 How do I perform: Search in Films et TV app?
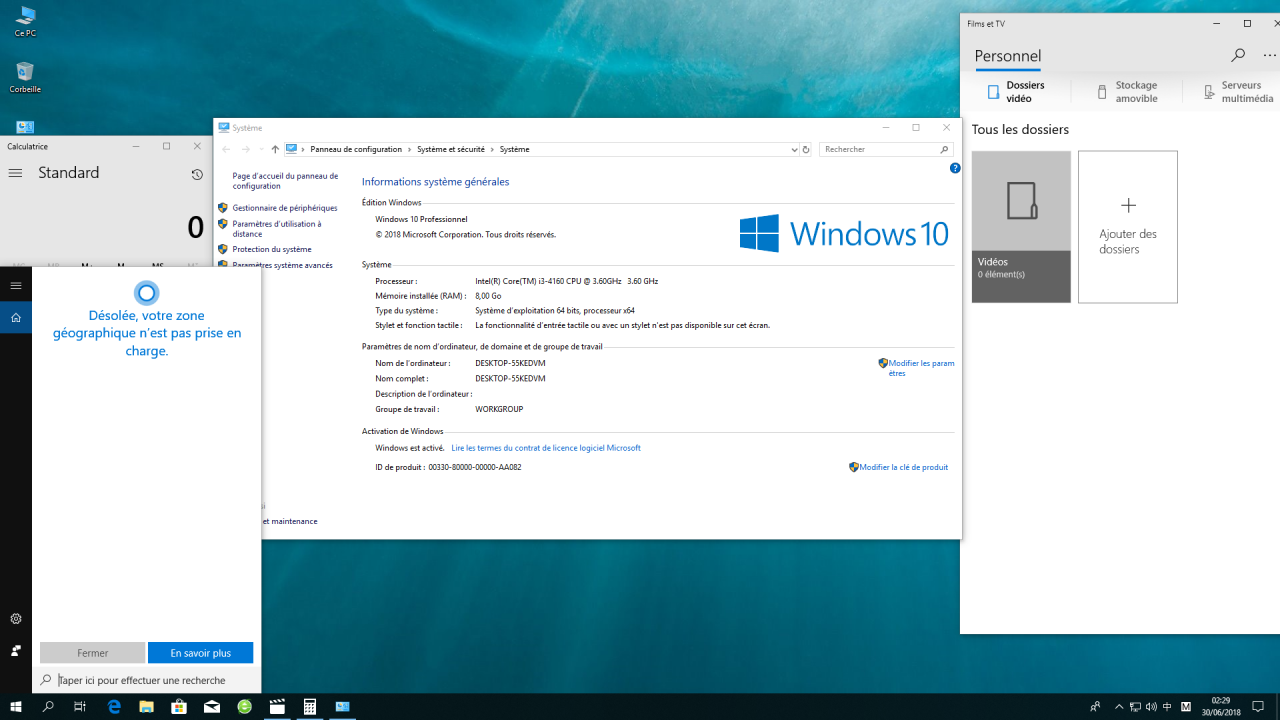[1238, 55]
